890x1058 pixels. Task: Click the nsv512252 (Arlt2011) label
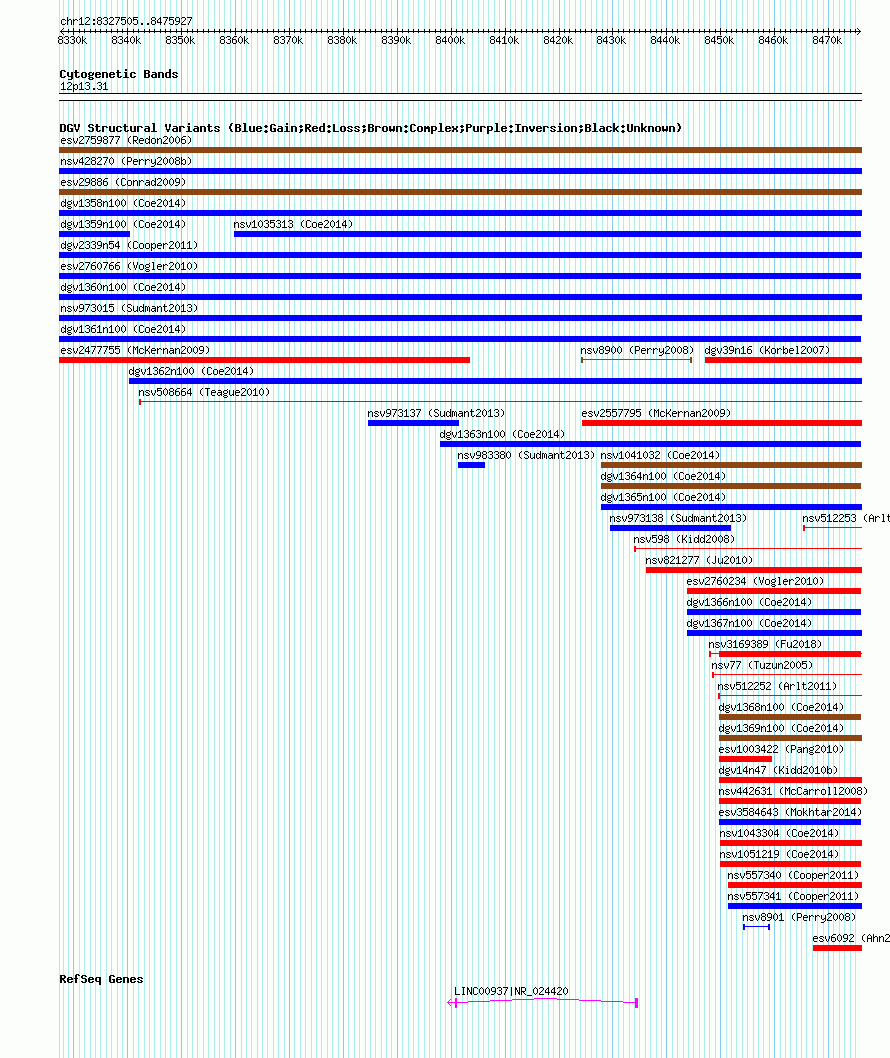pyautogui.click(x=777, y=686)
